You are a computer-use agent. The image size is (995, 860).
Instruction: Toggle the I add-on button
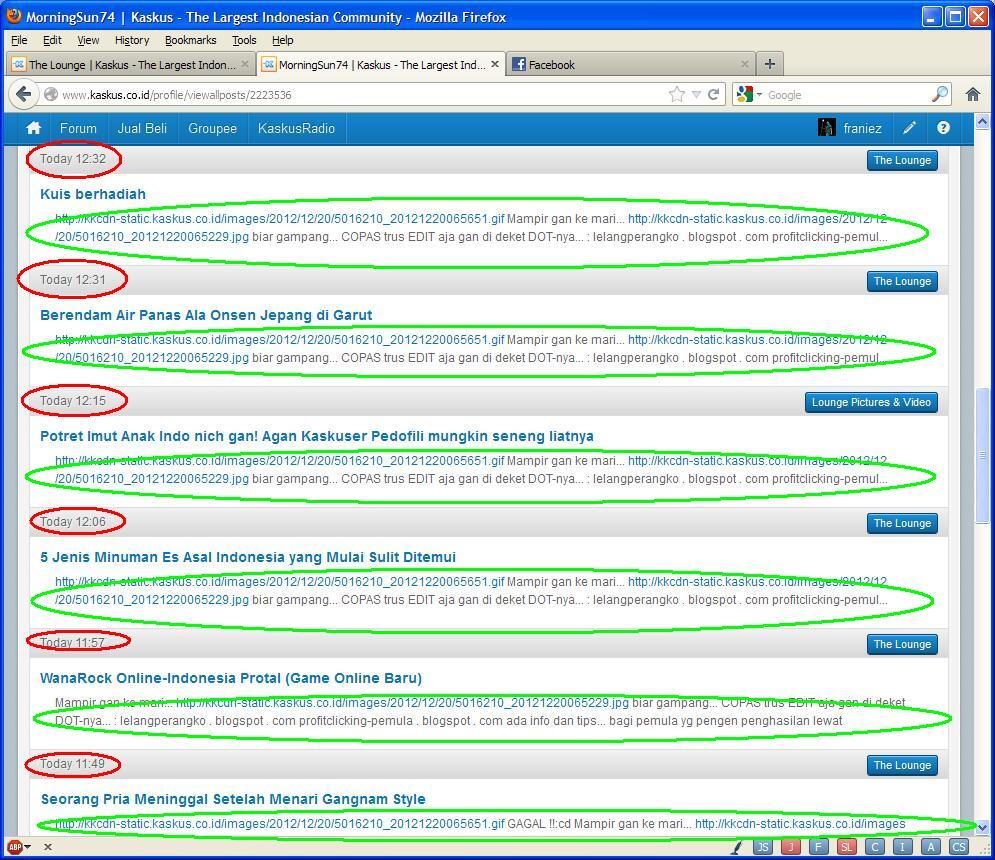coord(902,847)
